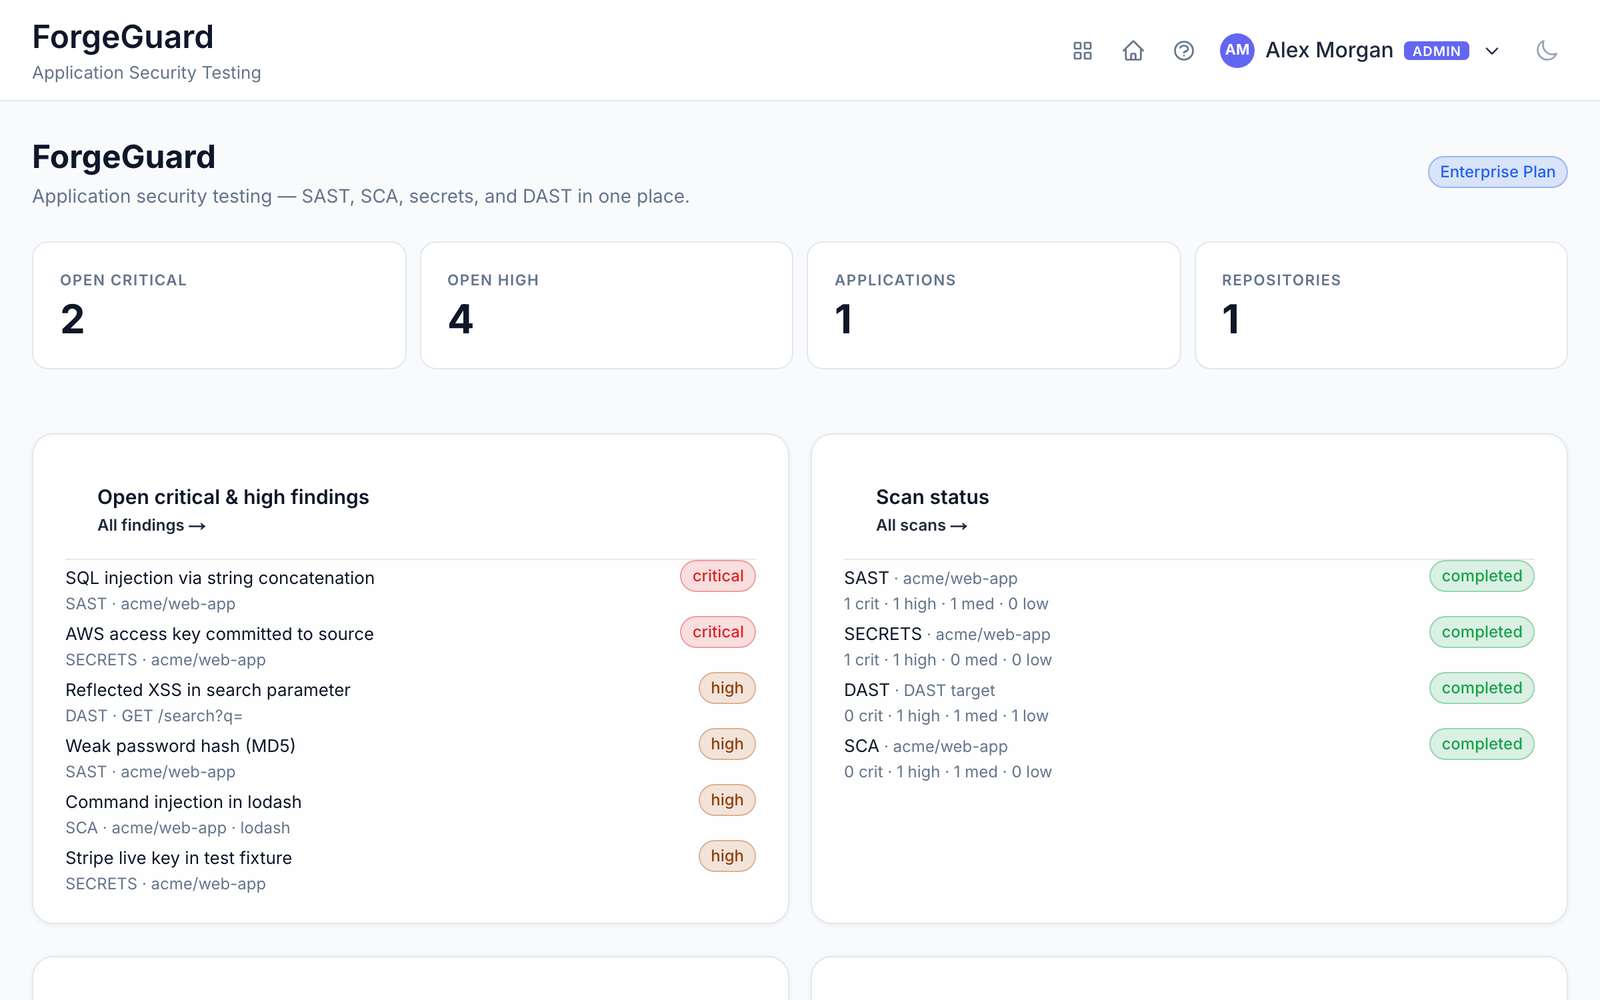The height and width of the screenshot is (1000, 1600).
Task: Click high badge on Reflected XSS row
Action: tap(727, 688)
